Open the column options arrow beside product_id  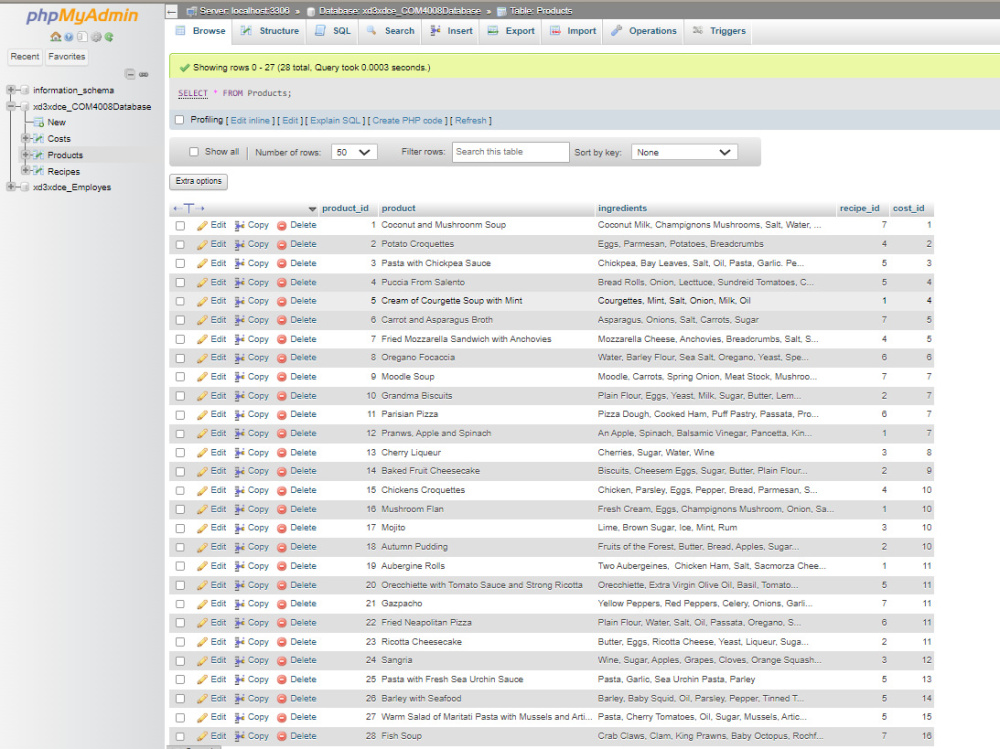pyautogui.click(x=312, y=209)
